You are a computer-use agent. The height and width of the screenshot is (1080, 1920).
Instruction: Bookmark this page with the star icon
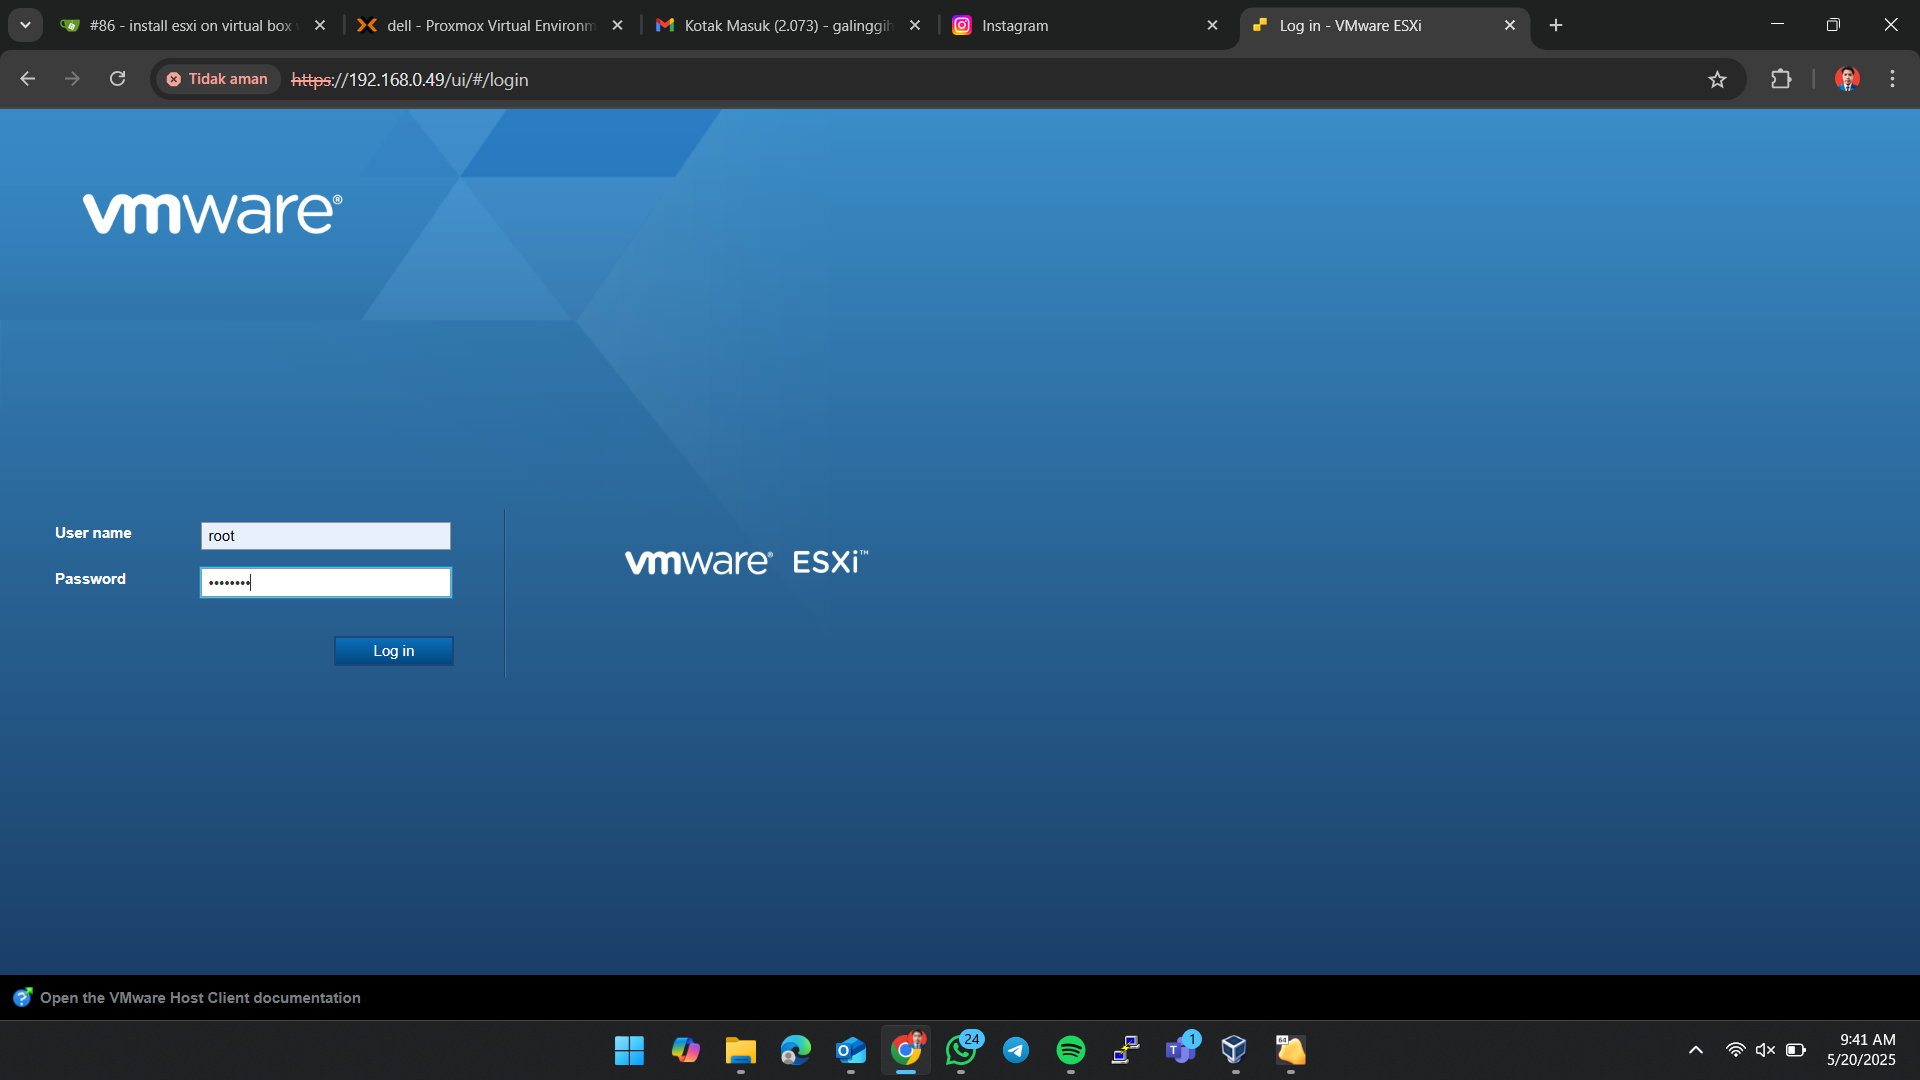coord(1717,79)
